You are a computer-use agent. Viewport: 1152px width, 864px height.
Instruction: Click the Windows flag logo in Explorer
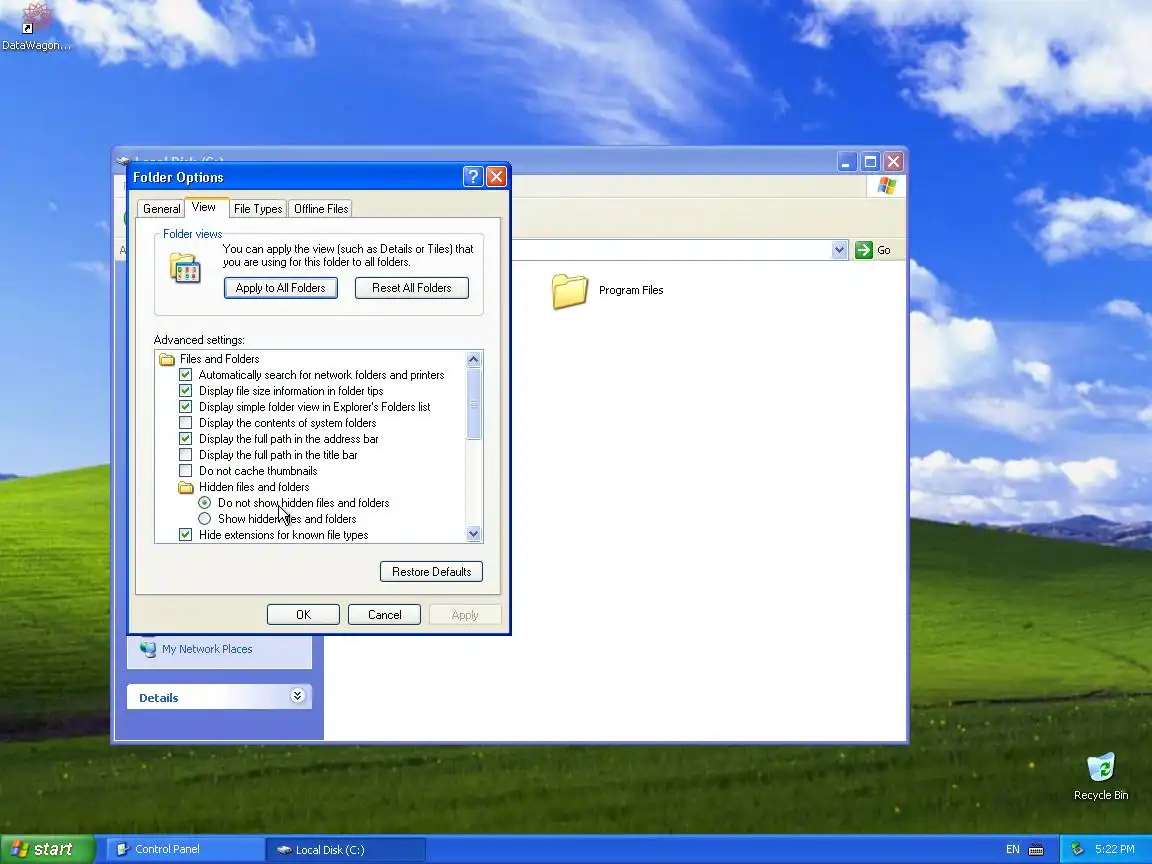(887, 186)
